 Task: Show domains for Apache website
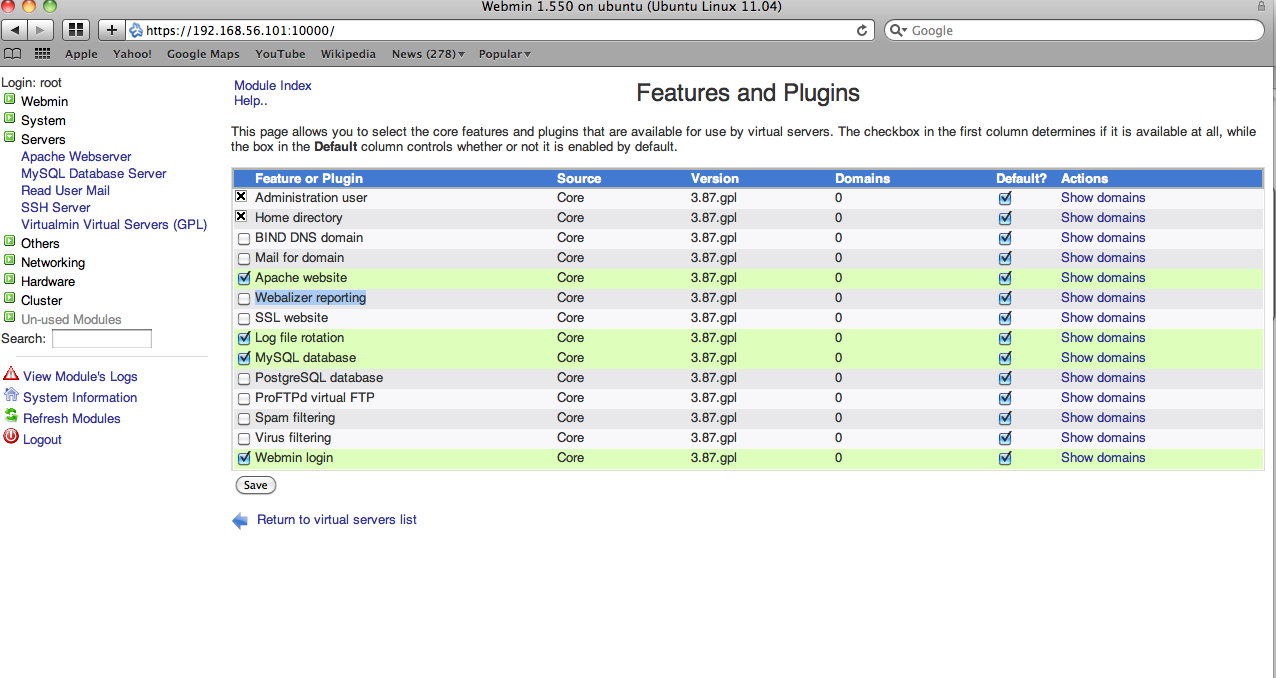tap(1103, 278)
